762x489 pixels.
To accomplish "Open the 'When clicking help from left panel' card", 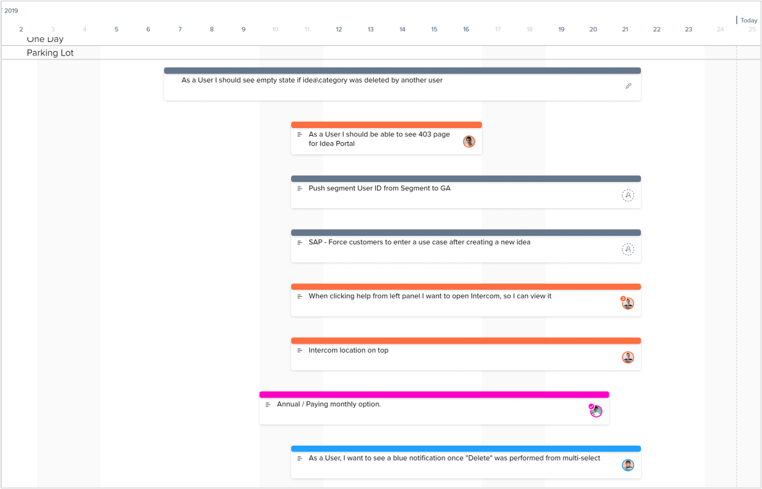I will (x=430, y=297).
